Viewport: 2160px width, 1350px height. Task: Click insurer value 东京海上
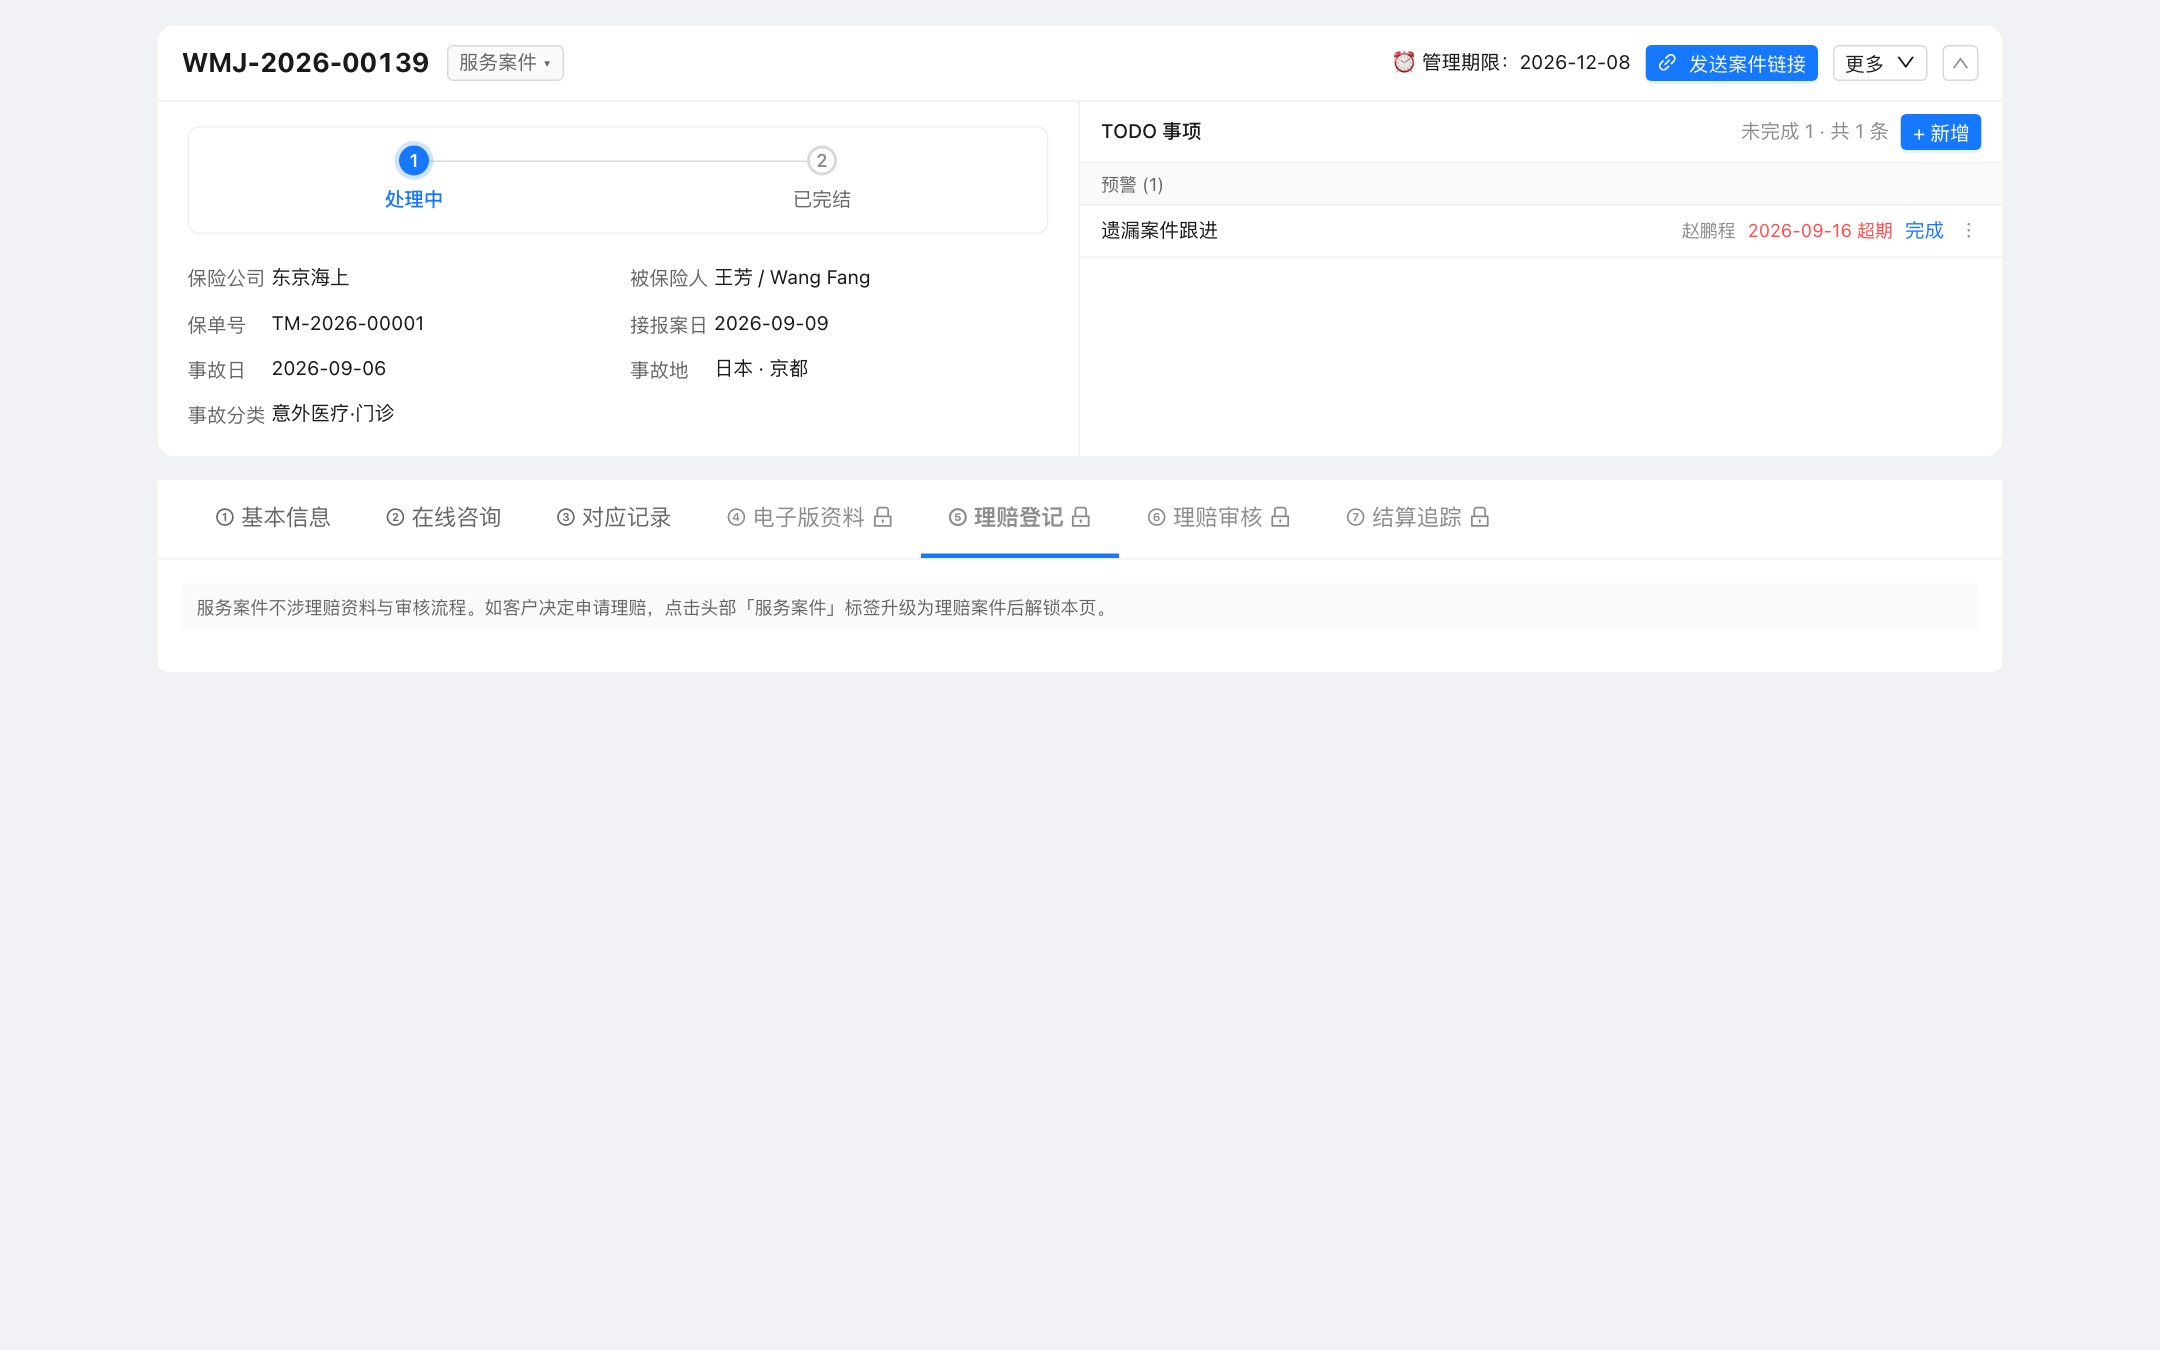[310, 278]
